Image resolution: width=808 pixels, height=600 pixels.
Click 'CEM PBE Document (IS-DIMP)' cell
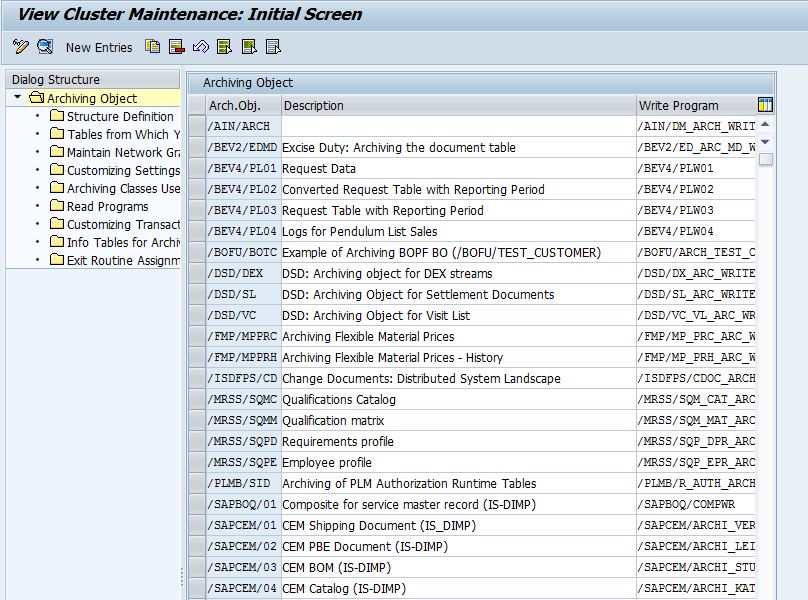click(x=459, y=546)
